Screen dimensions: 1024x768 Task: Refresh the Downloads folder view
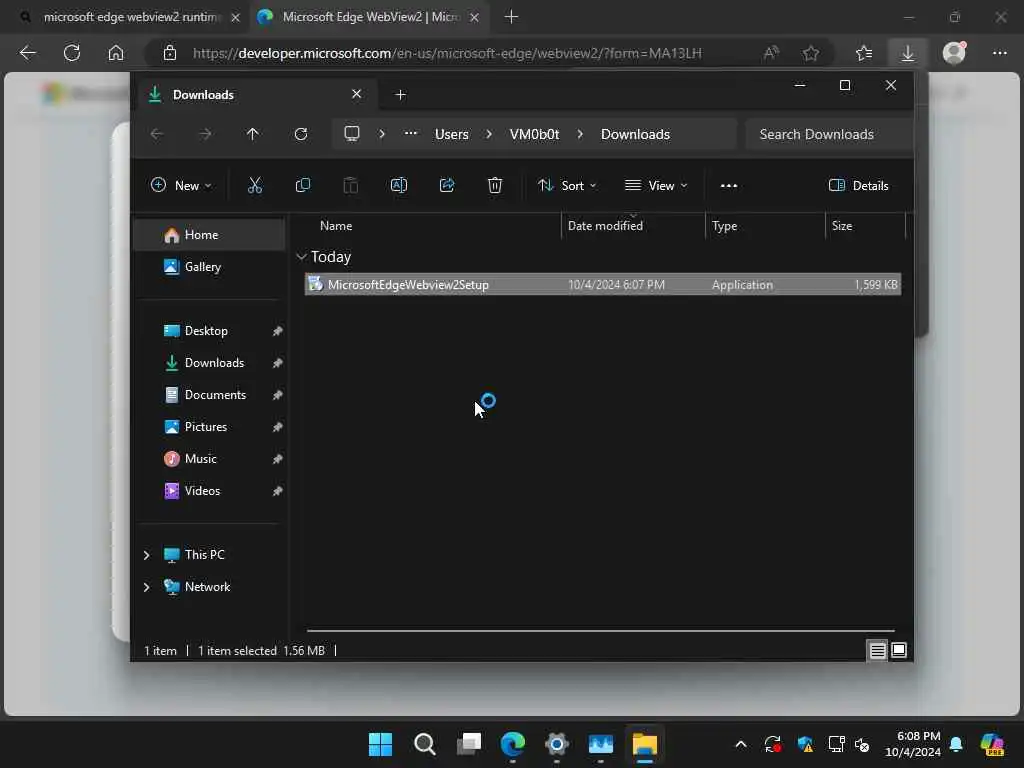point(300,134)
